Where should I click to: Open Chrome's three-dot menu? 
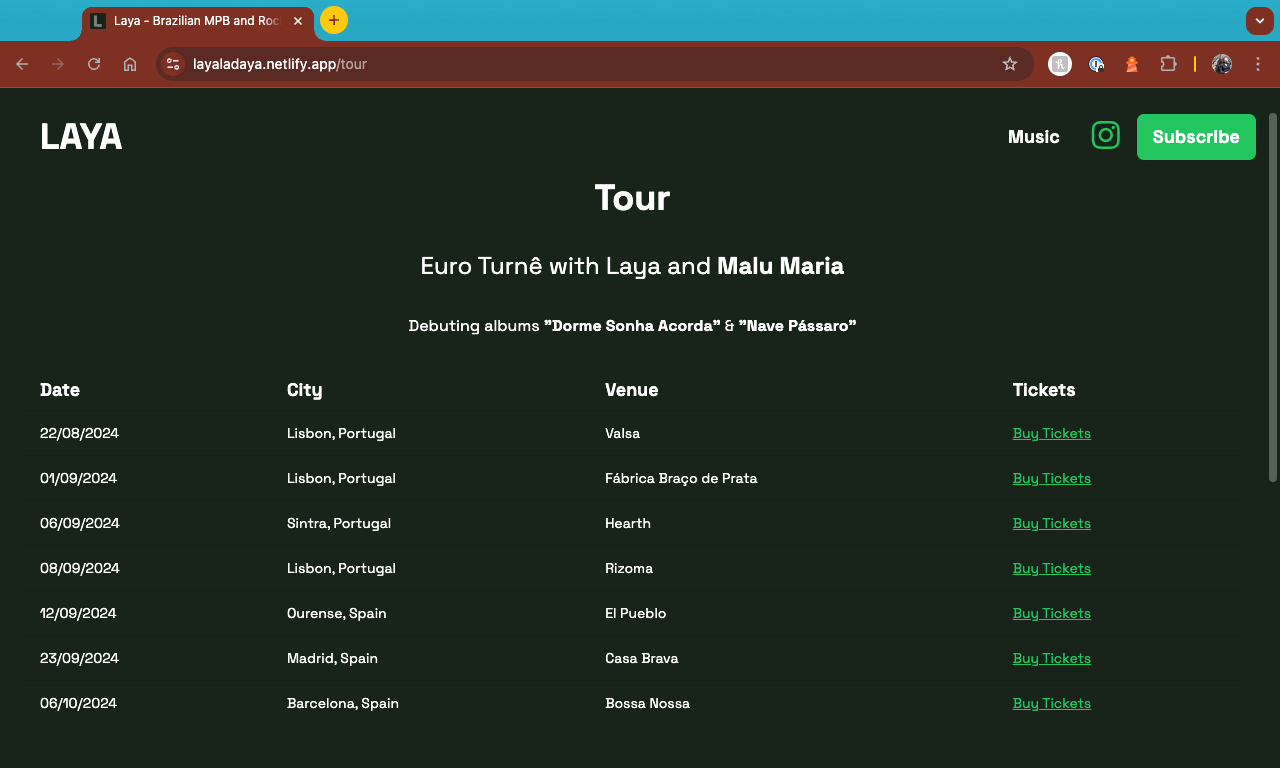tap(1258, 63)
